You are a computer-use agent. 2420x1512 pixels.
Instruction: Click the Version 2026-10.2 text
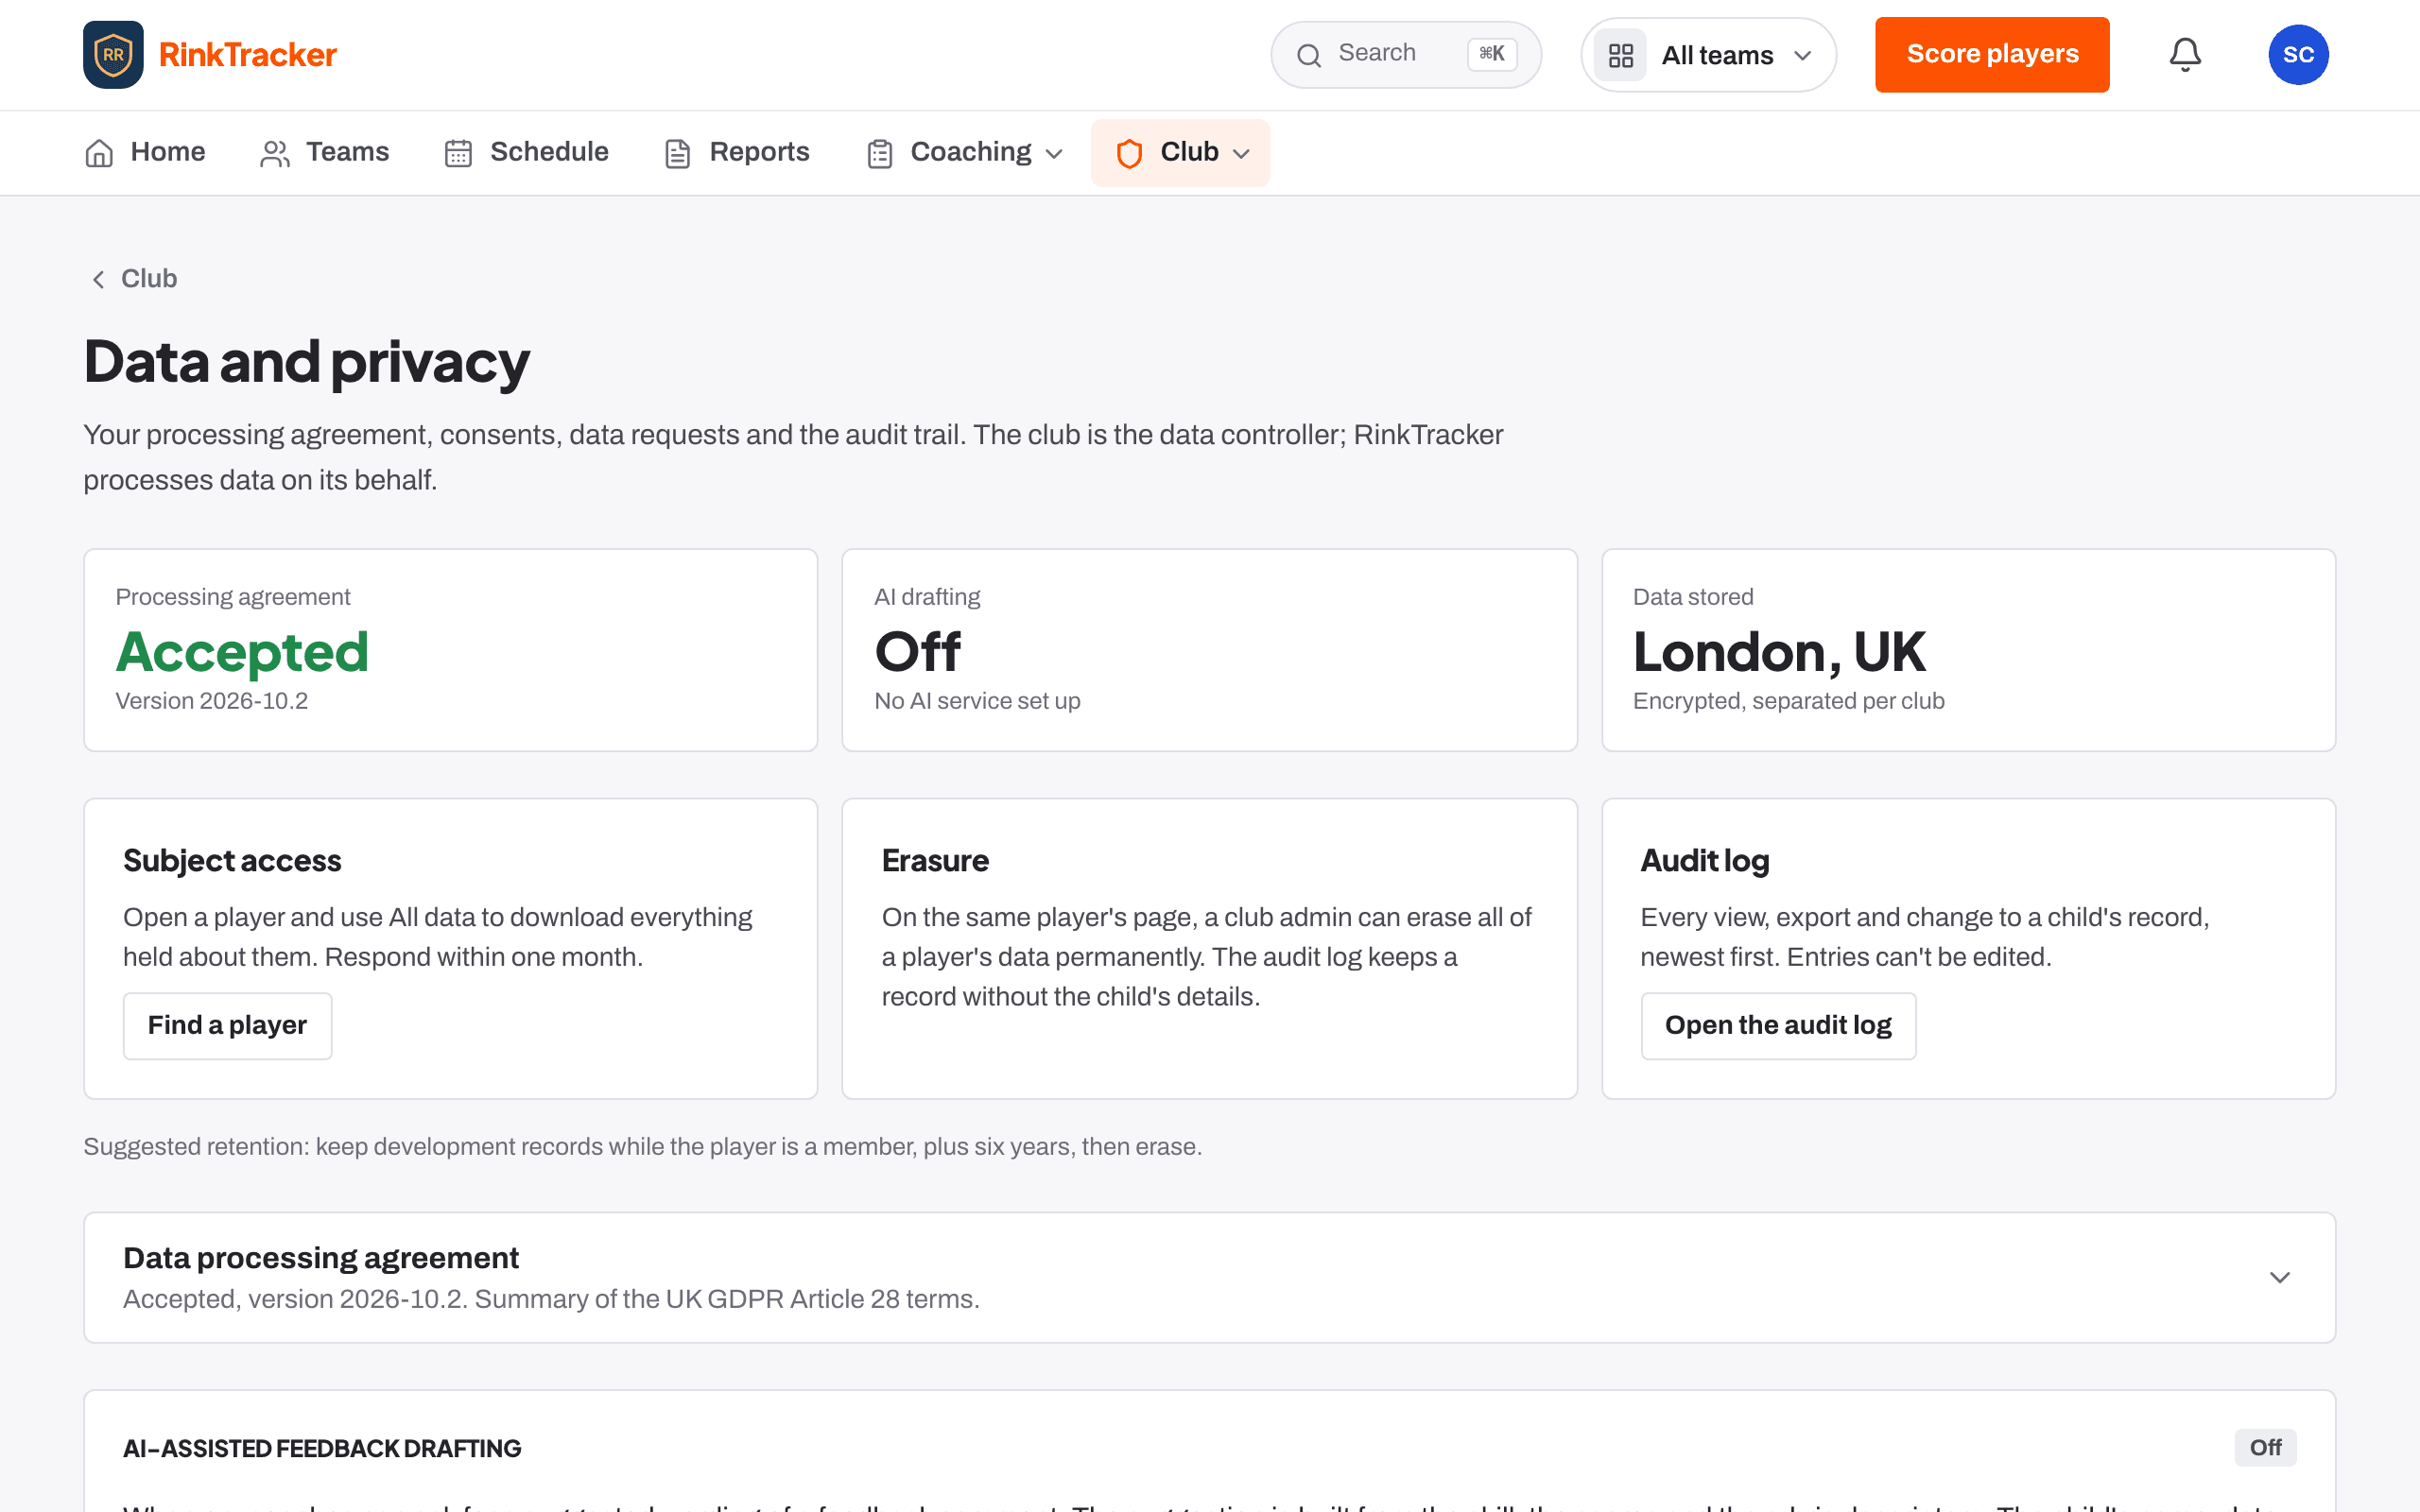(212, 701)
